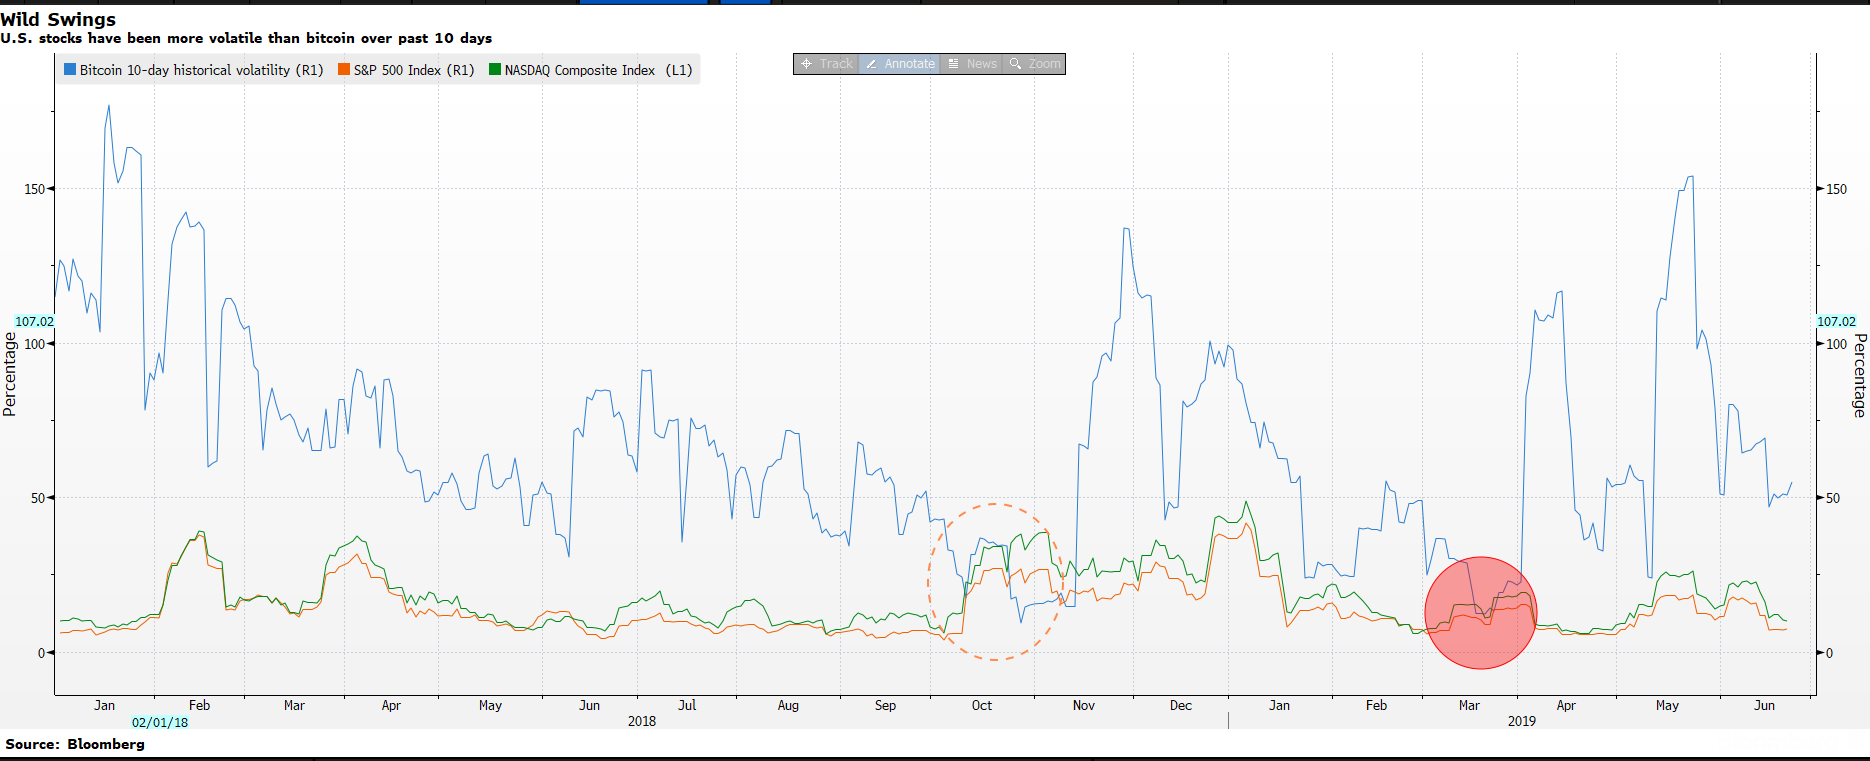Click the green NASDAQ legend square
The height and width of the screenshot is (761, 1870).
click(x=495, y=70)
